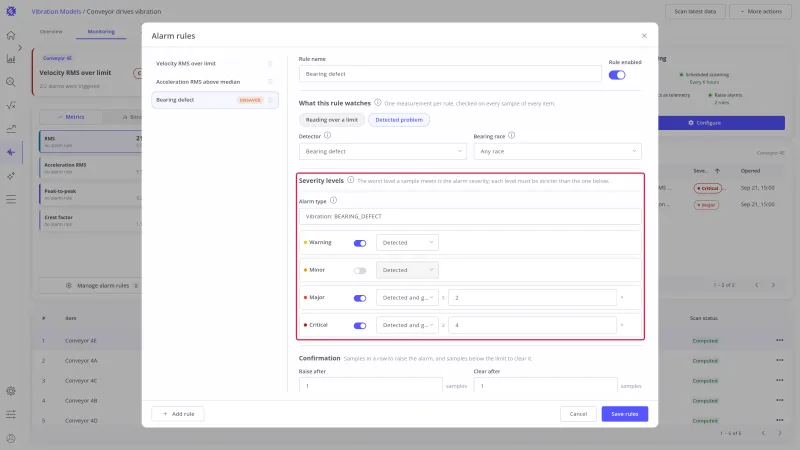Click the Clear after samples field

[x=545, y=386]
